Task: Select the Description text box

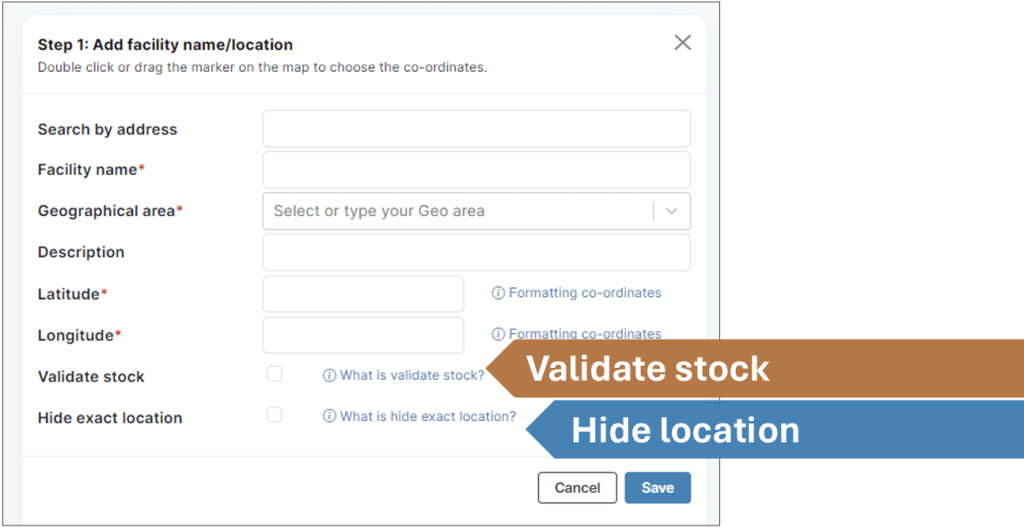Action: click(476, 252)
